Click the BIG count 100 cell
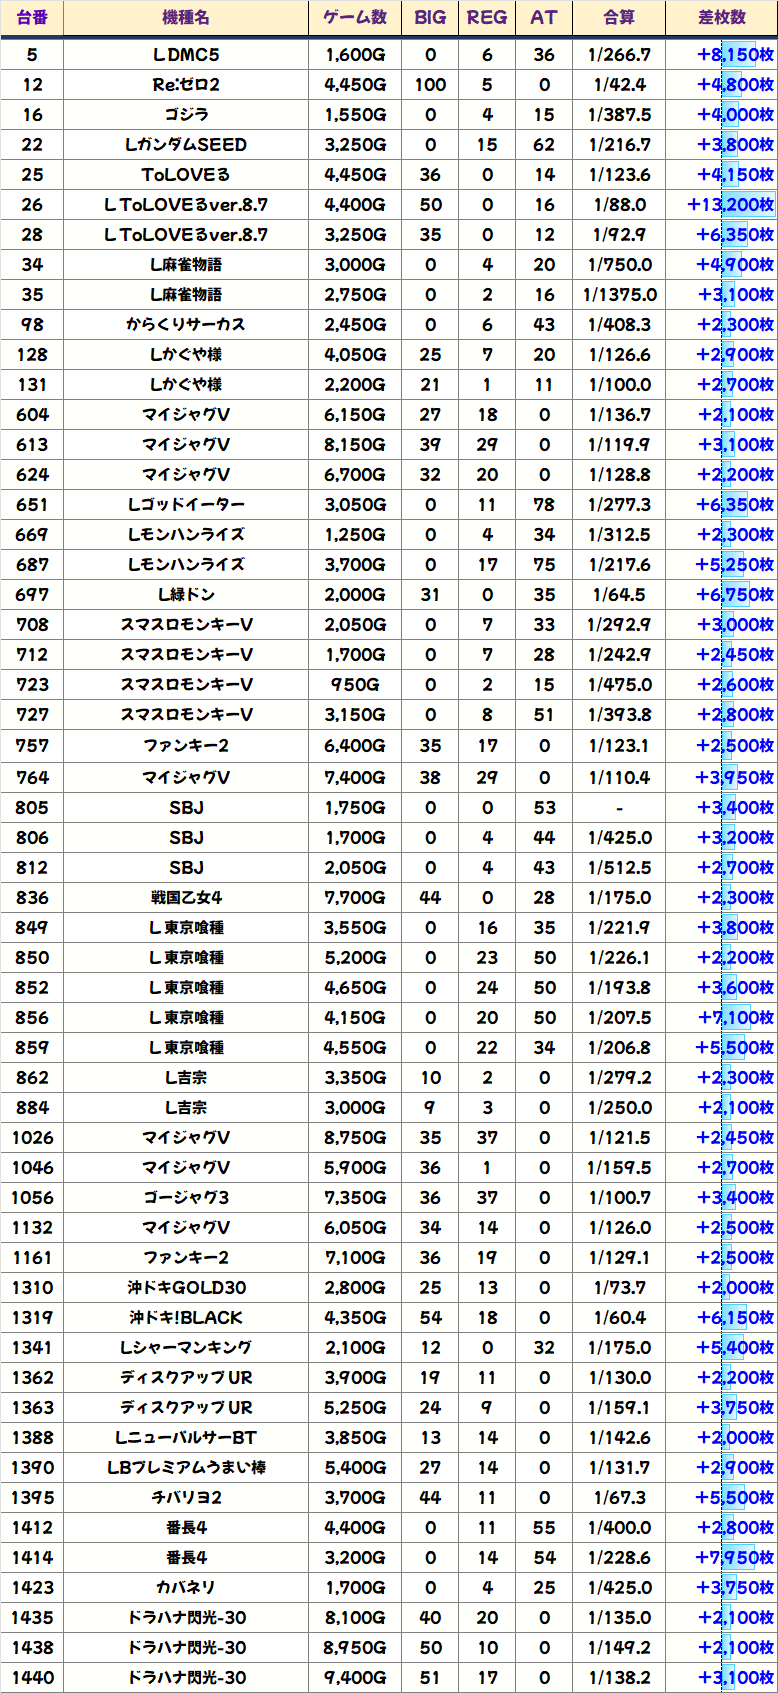Screen dimensions: 778x1693 [430, 85]
